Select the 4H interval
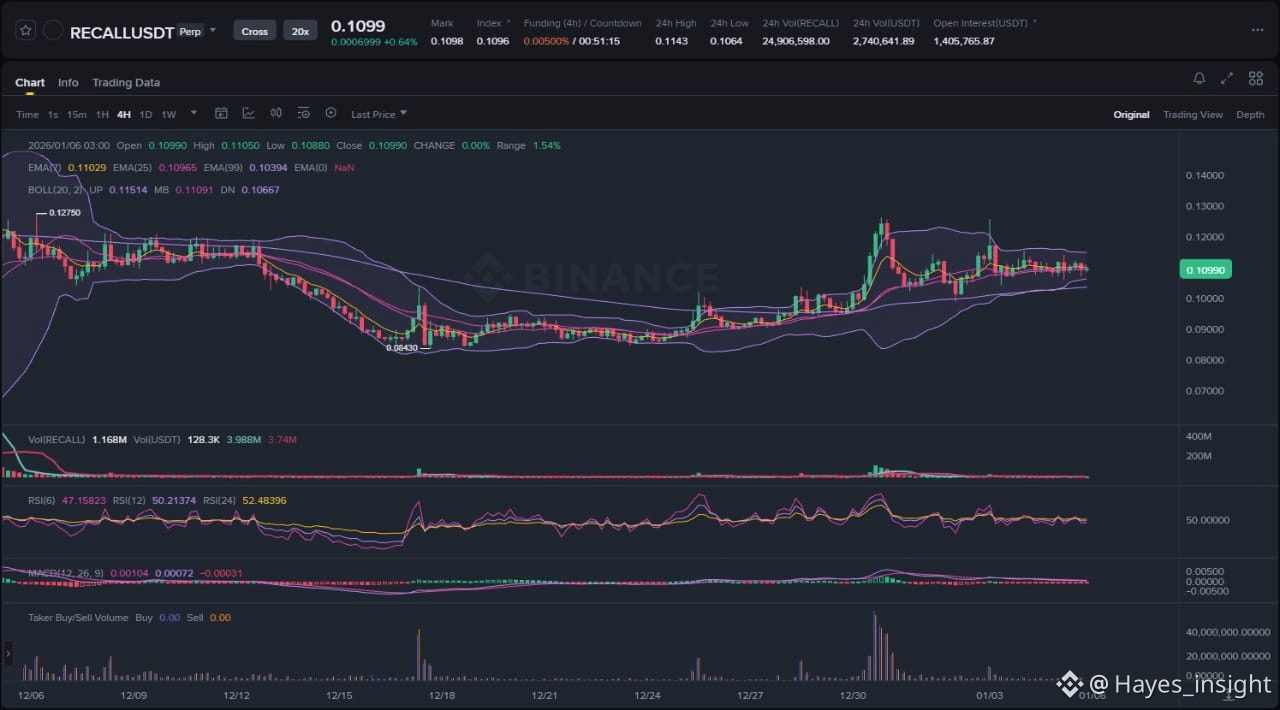 point(124,115)
